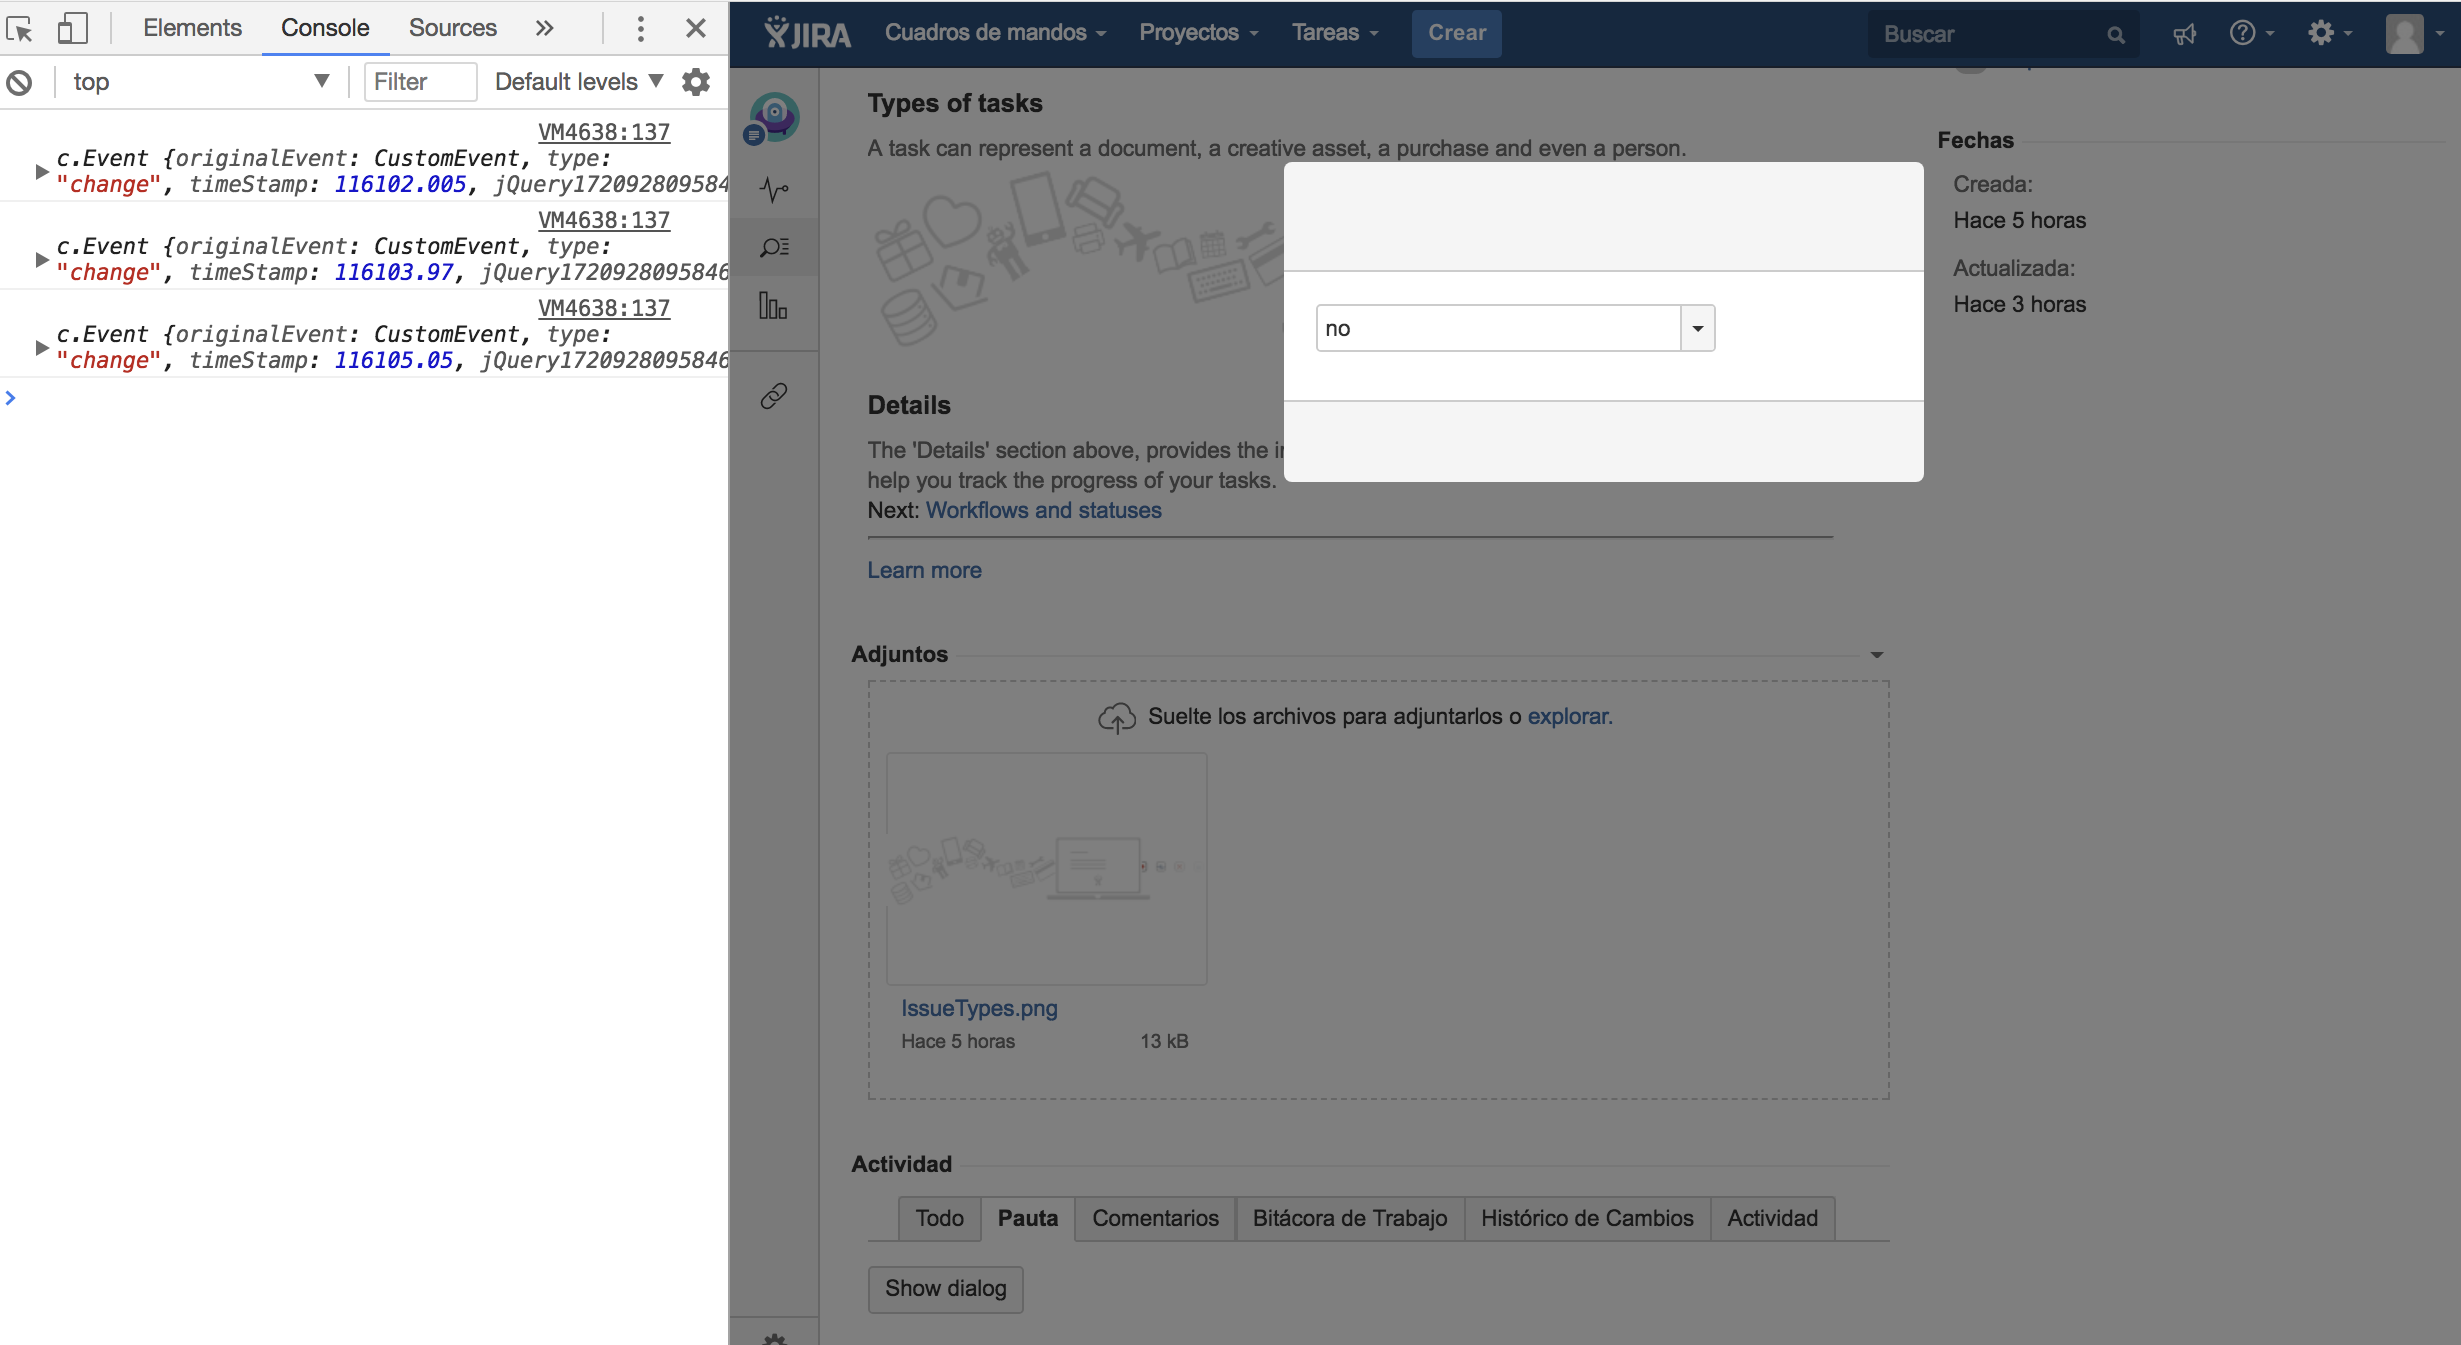Click the console Filter input field

(x=420, y=82)
